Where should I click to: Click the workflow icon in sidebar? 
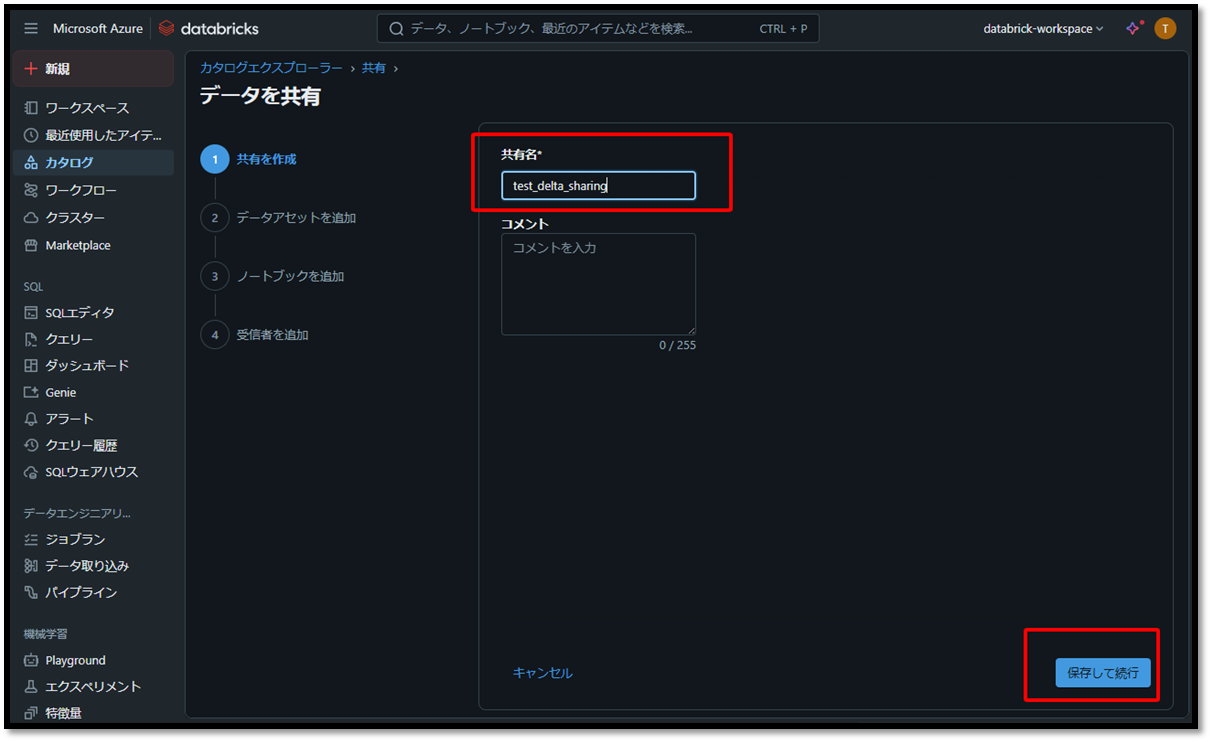[x=31, y=190]
